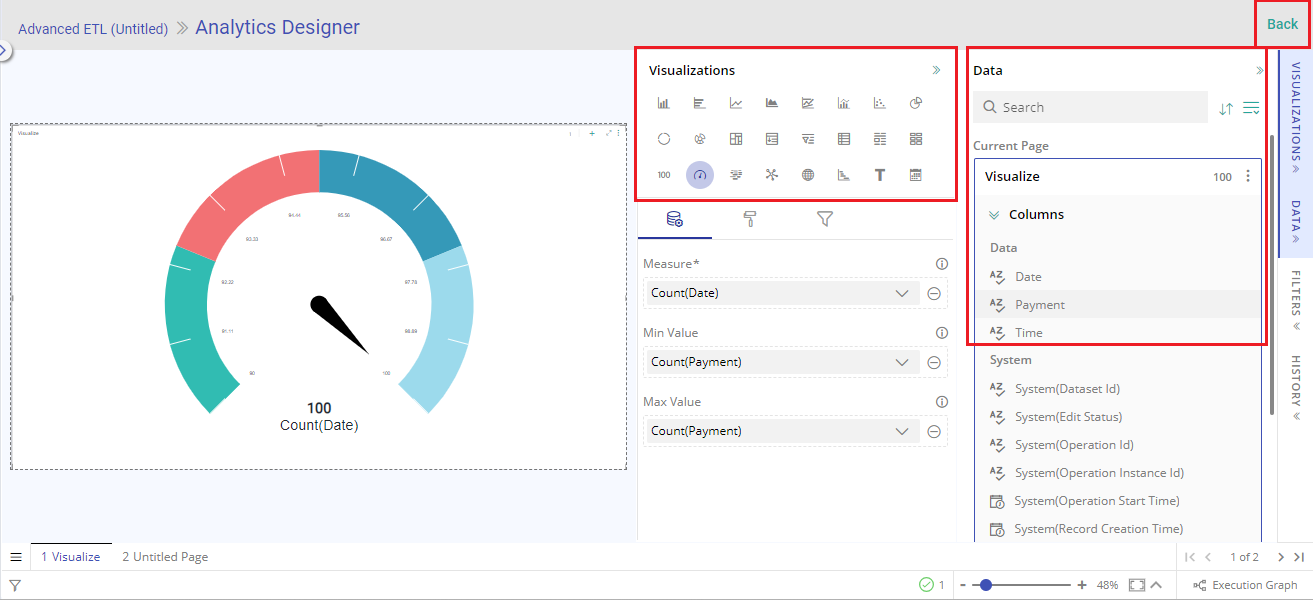Click the sort icon in Data panel
Image resolution: width=1313 pixels, height=600 pixels.
[x=1226, y=108]
